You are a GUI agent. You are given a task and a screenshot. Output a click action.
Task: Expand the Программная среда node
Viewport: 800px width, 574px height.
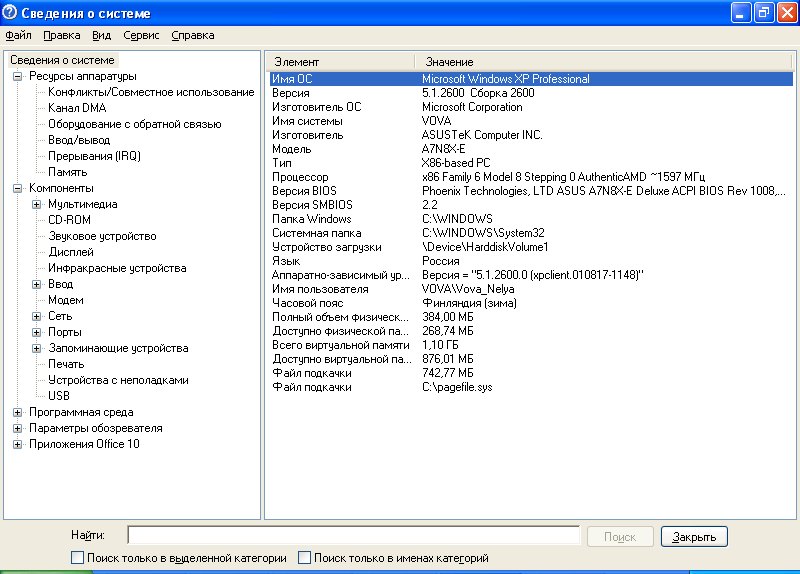pos(17,412)
